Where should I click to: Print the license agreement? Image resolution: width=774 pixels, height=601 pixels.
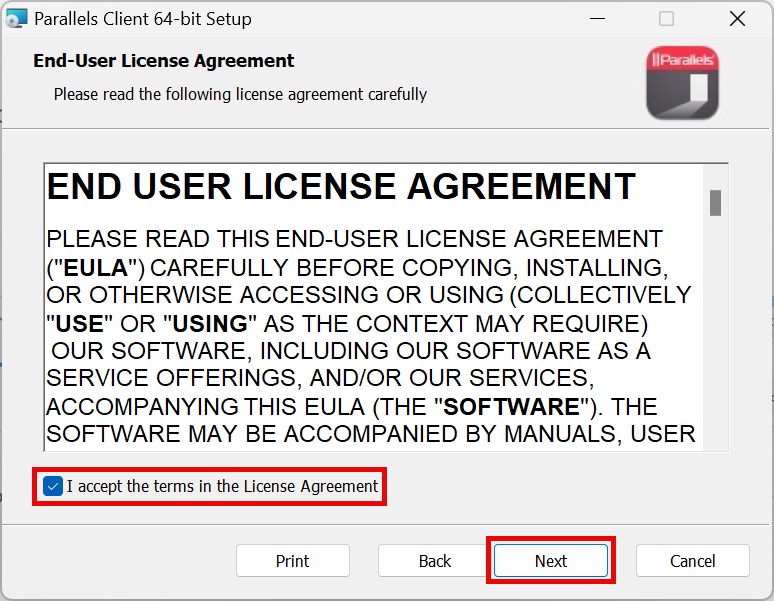tap(293, 561)
